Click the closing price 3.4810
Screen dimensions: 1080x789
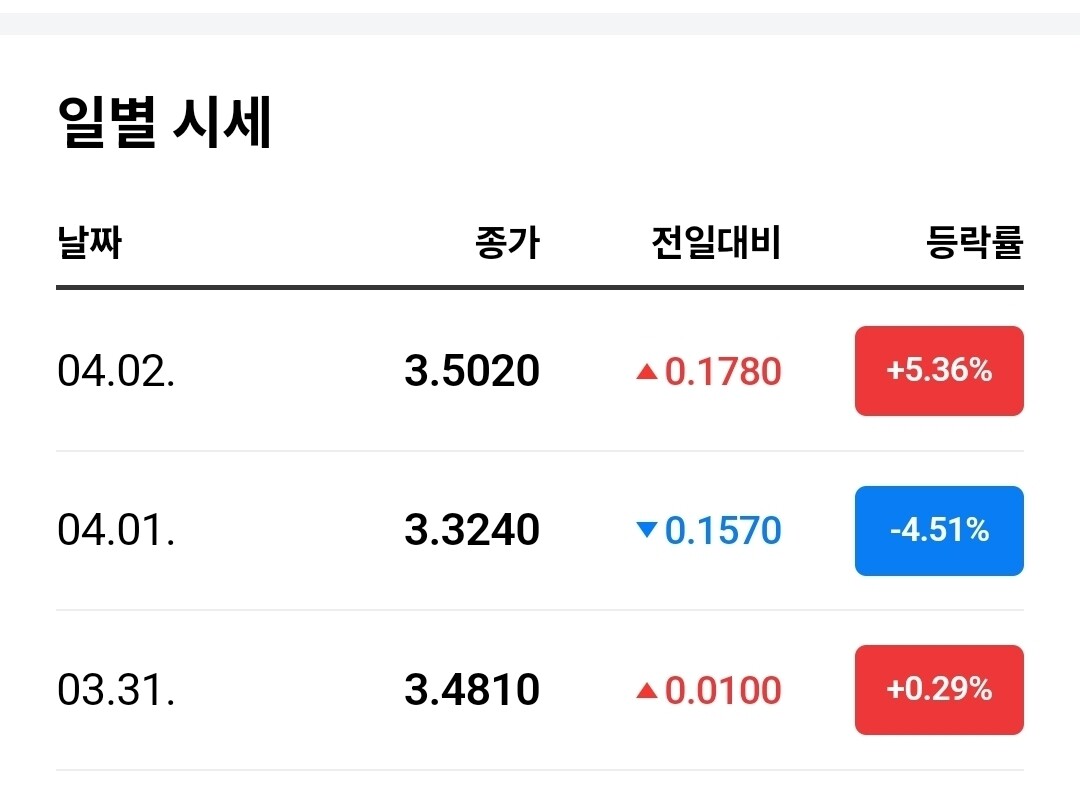[472, 690]
